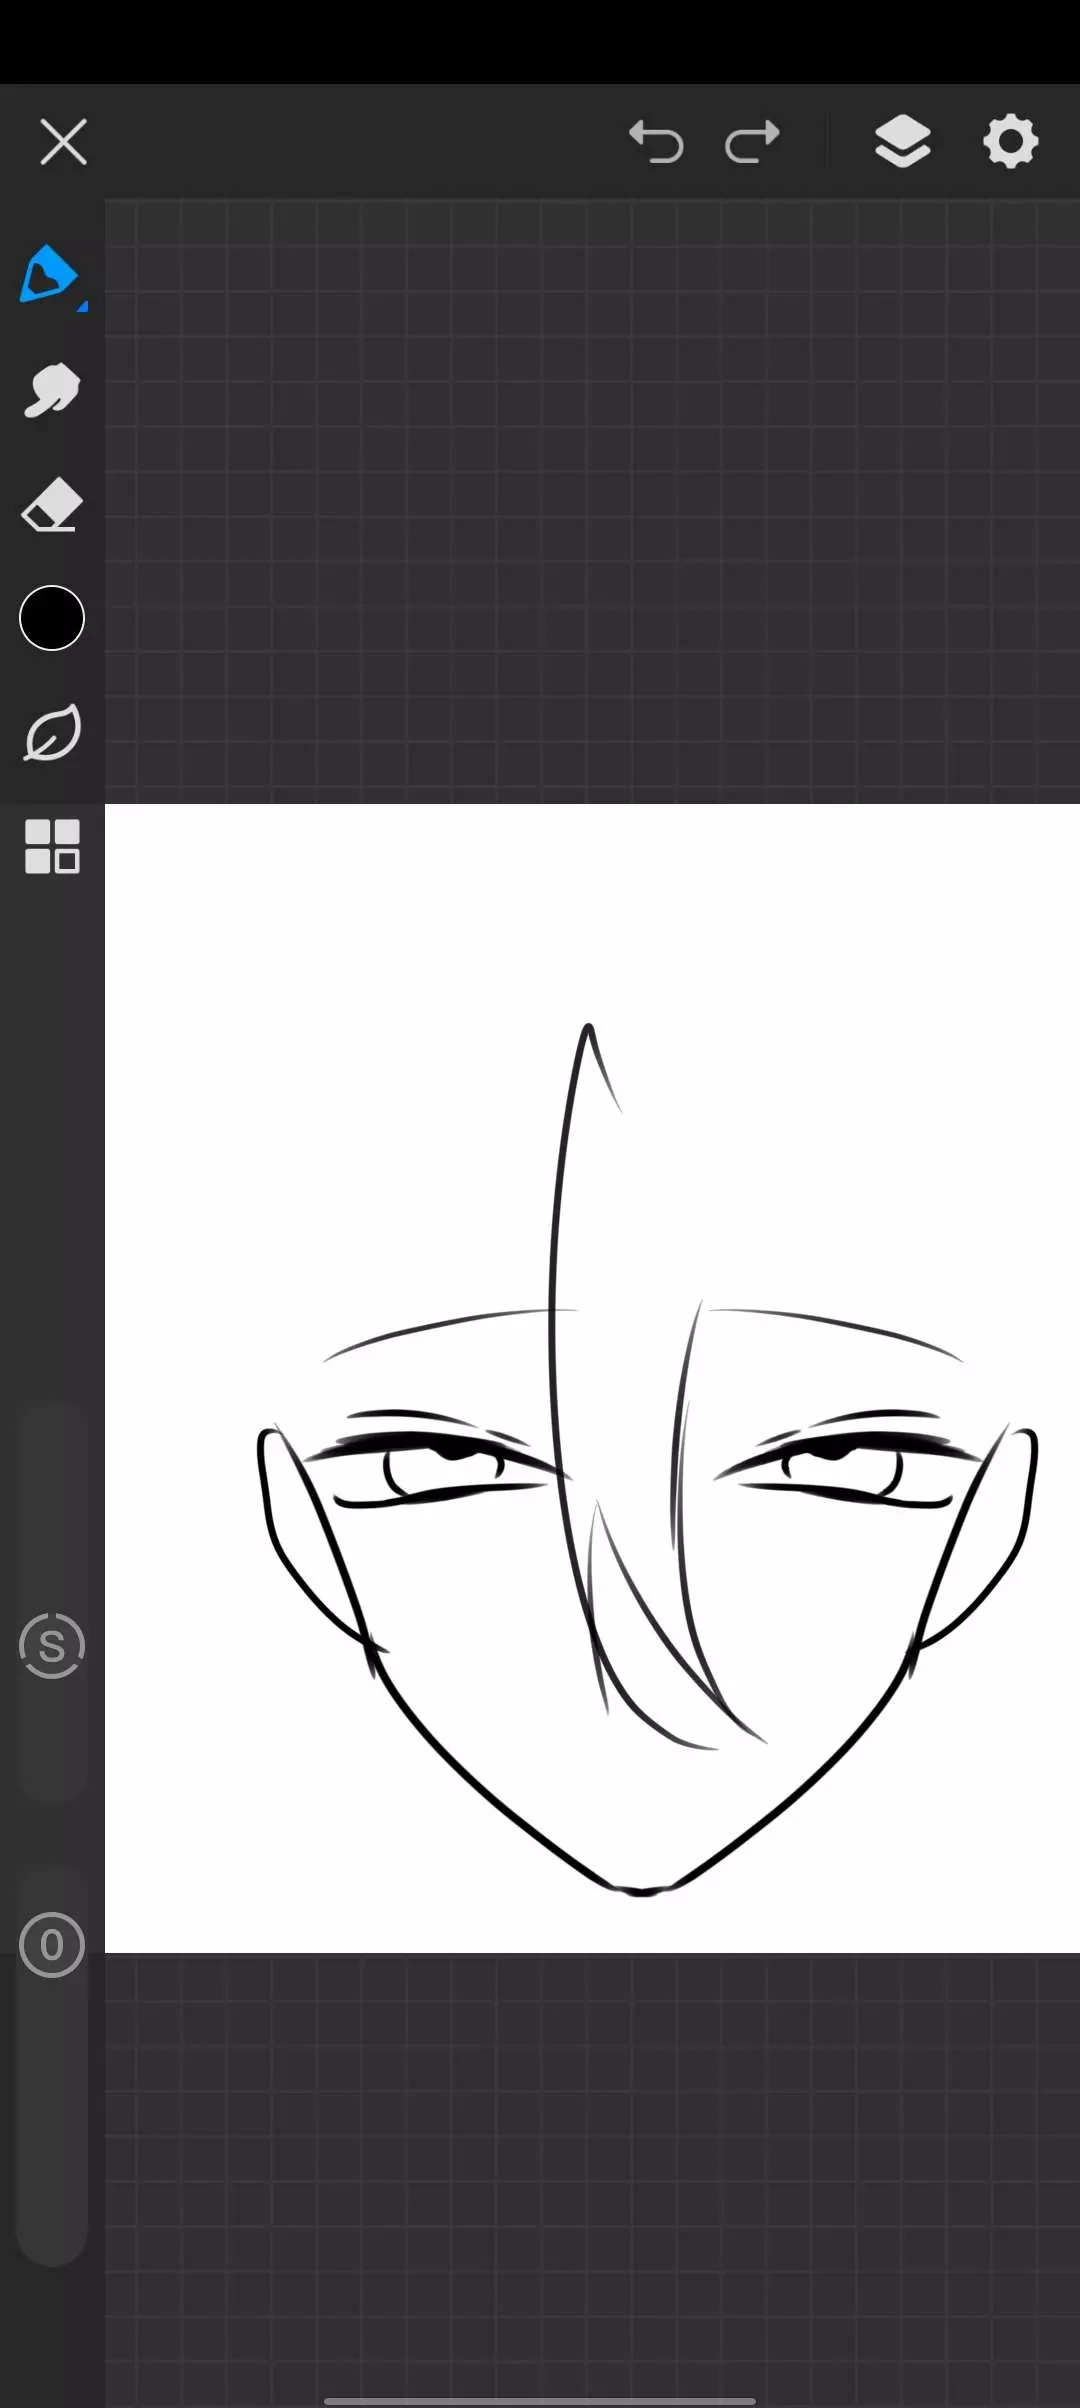1080x2408 pixels.
Task: Tap the home indicator bar at screen bottom
Action: click(x=540, y=2399)
